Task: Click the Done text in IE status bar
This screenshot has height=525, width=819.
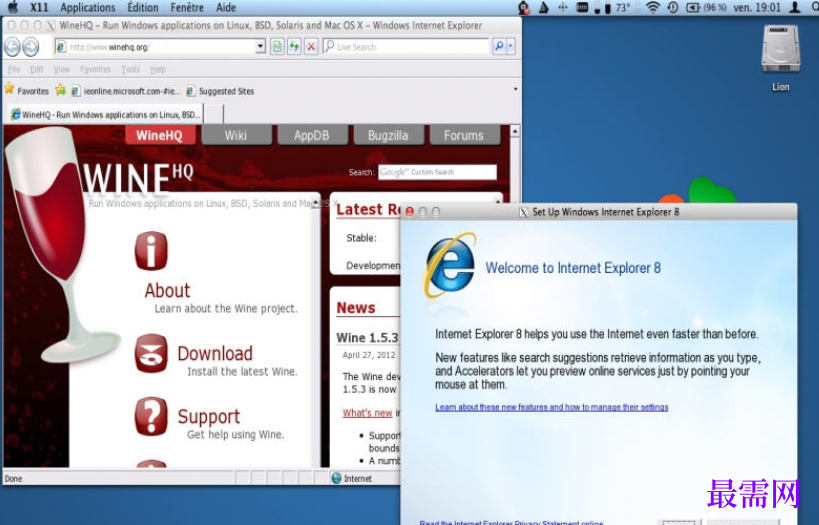Action: click(14, 479)
